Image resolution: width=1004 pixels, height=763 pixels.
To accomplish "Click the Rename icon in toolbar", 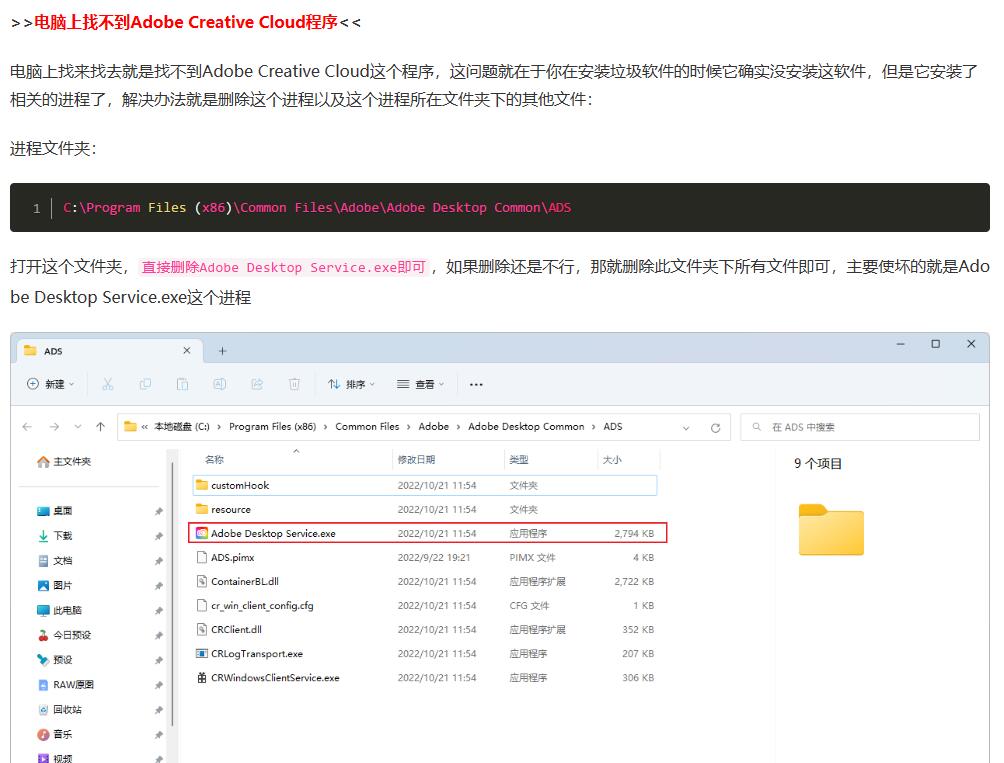I will pyautogui.click(x=219, y=384).
